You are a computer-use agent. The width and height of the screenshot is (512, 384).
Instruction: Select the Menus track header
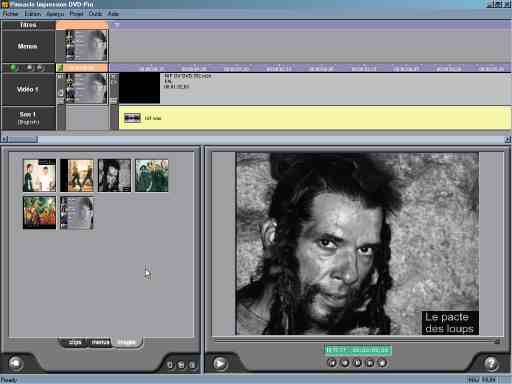click(x=28, y=46)
